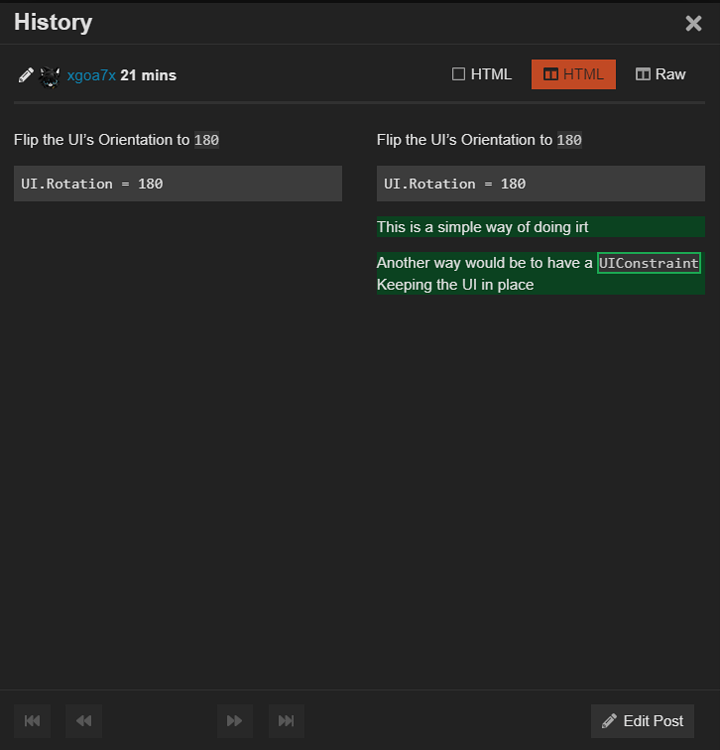
Task: Select side-by-side HTML view
Action: pyautogui.click(x=573, y=74)
